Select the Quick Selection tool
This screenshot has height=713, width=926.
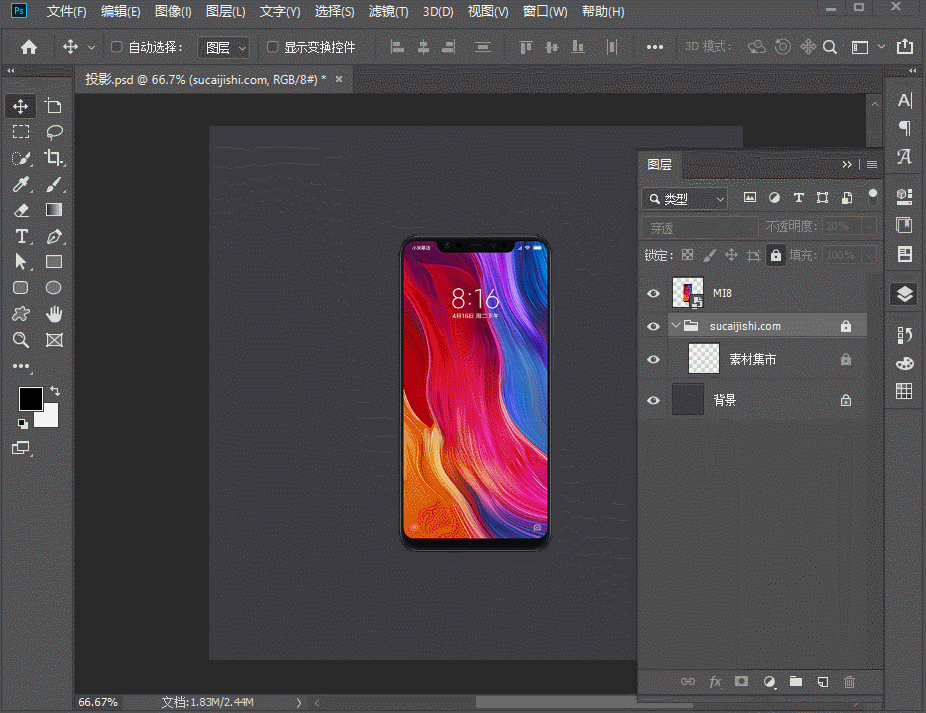coord(21,158)
